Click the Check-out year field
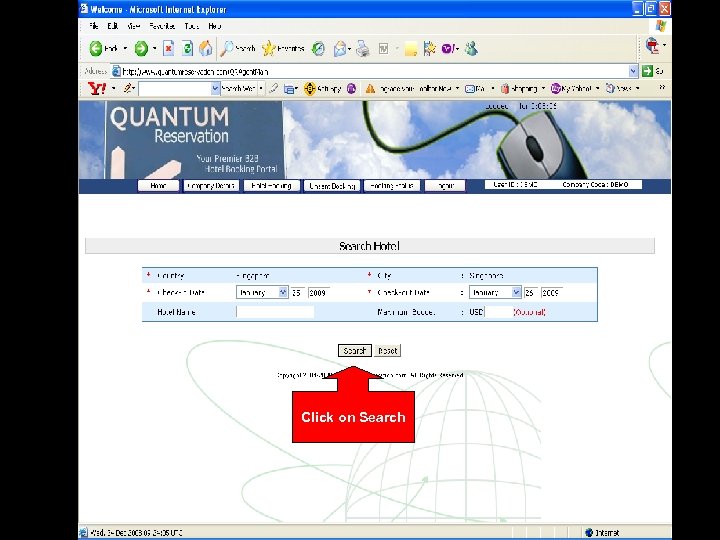The image size is (720, 540). [x=552, y=292]
